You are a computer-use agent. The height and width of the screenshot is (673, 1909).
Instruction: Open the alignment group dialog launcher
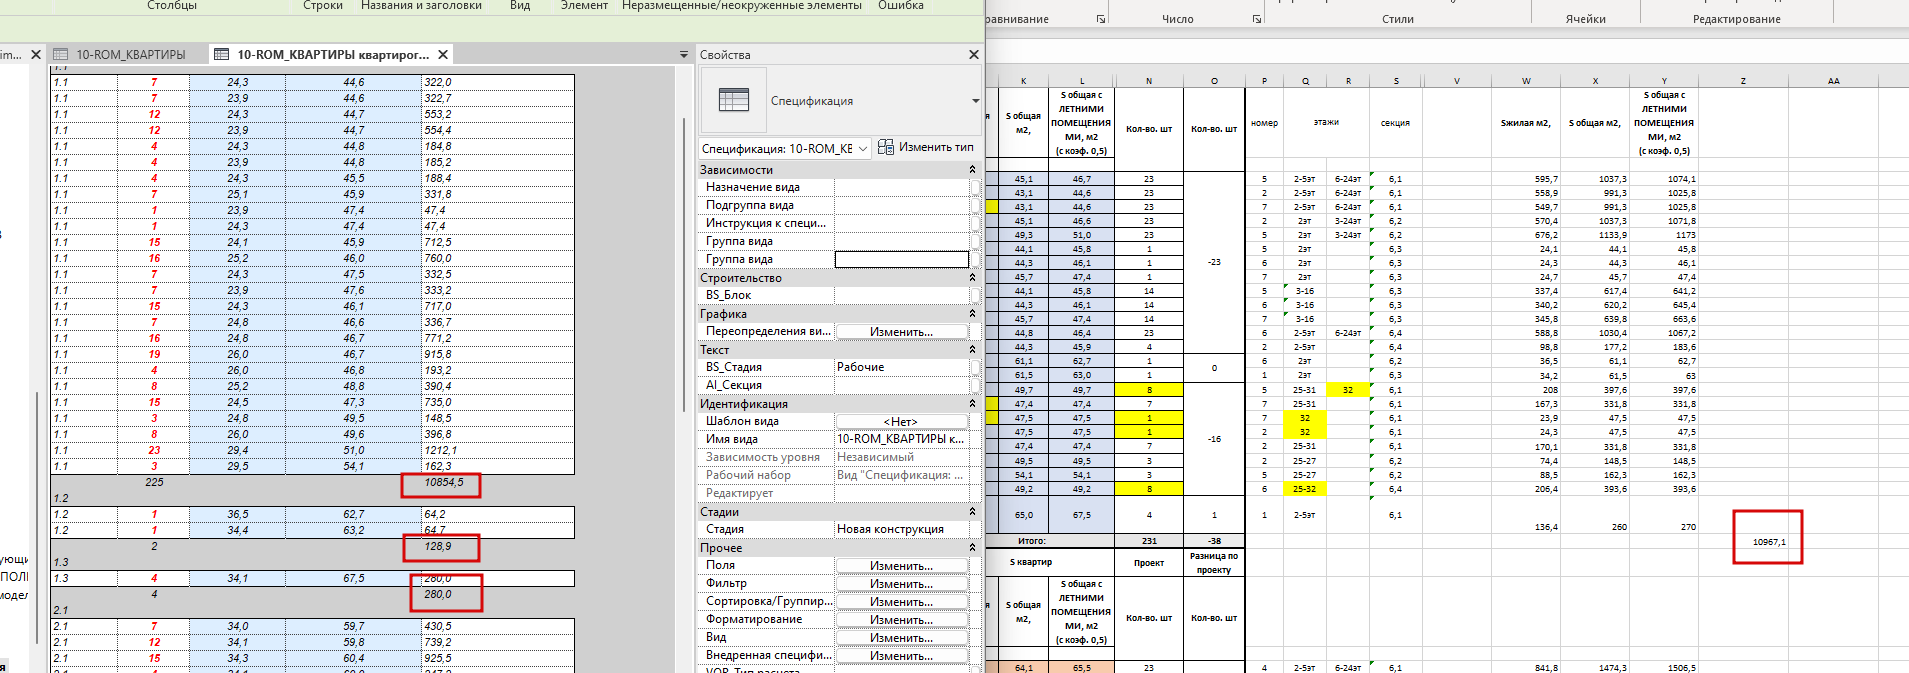pos(1101,19)
